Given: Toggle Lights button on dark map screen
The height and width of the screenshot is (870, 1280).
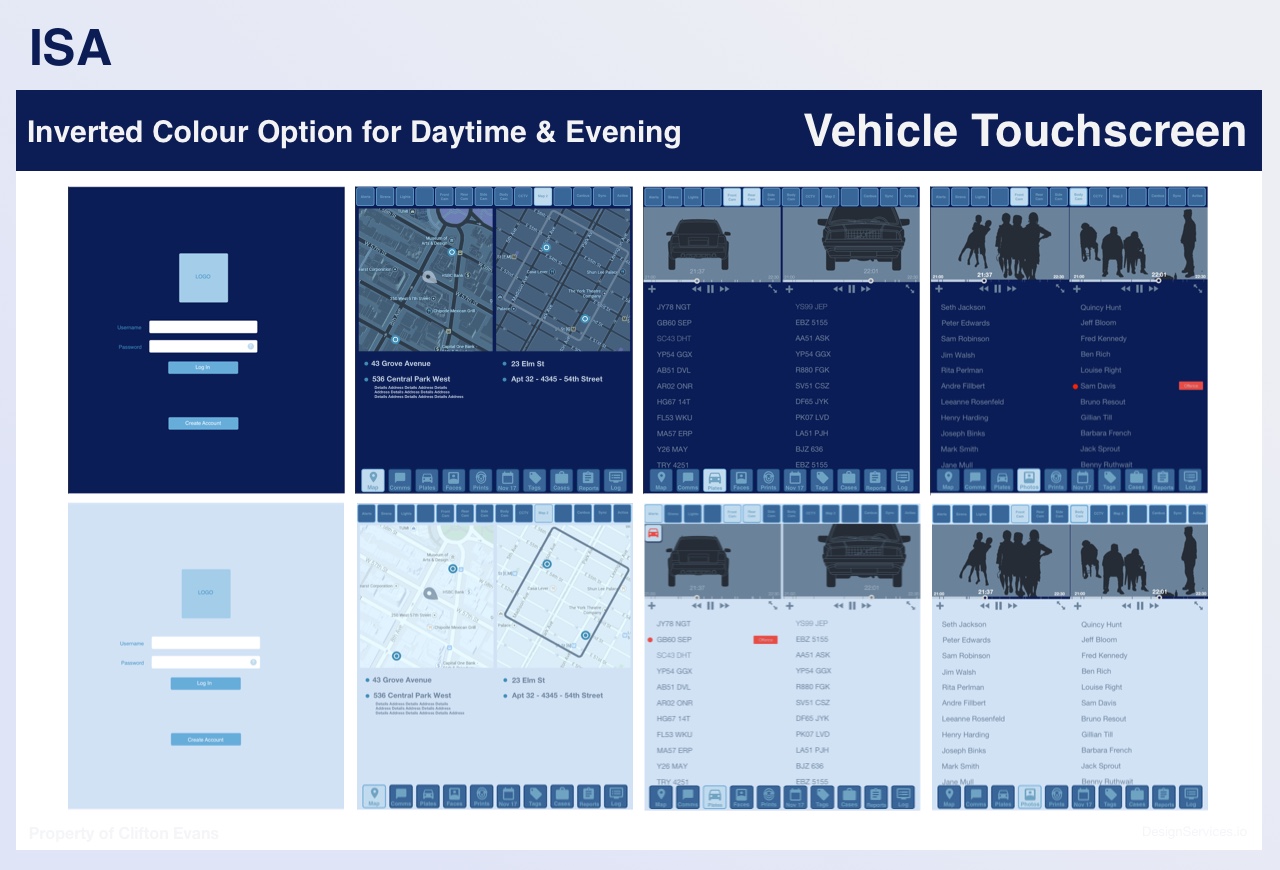Looking at the screenshot, I should (404, 197).
